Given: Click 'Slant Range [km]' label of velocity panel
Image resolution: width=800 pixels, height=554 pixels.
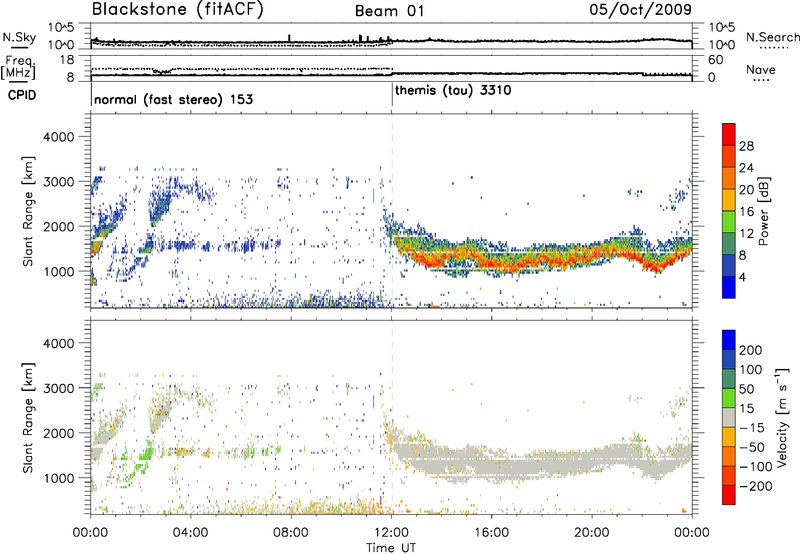Looking at the screenshot, I should pyautogui.click(x=28, y=418).
